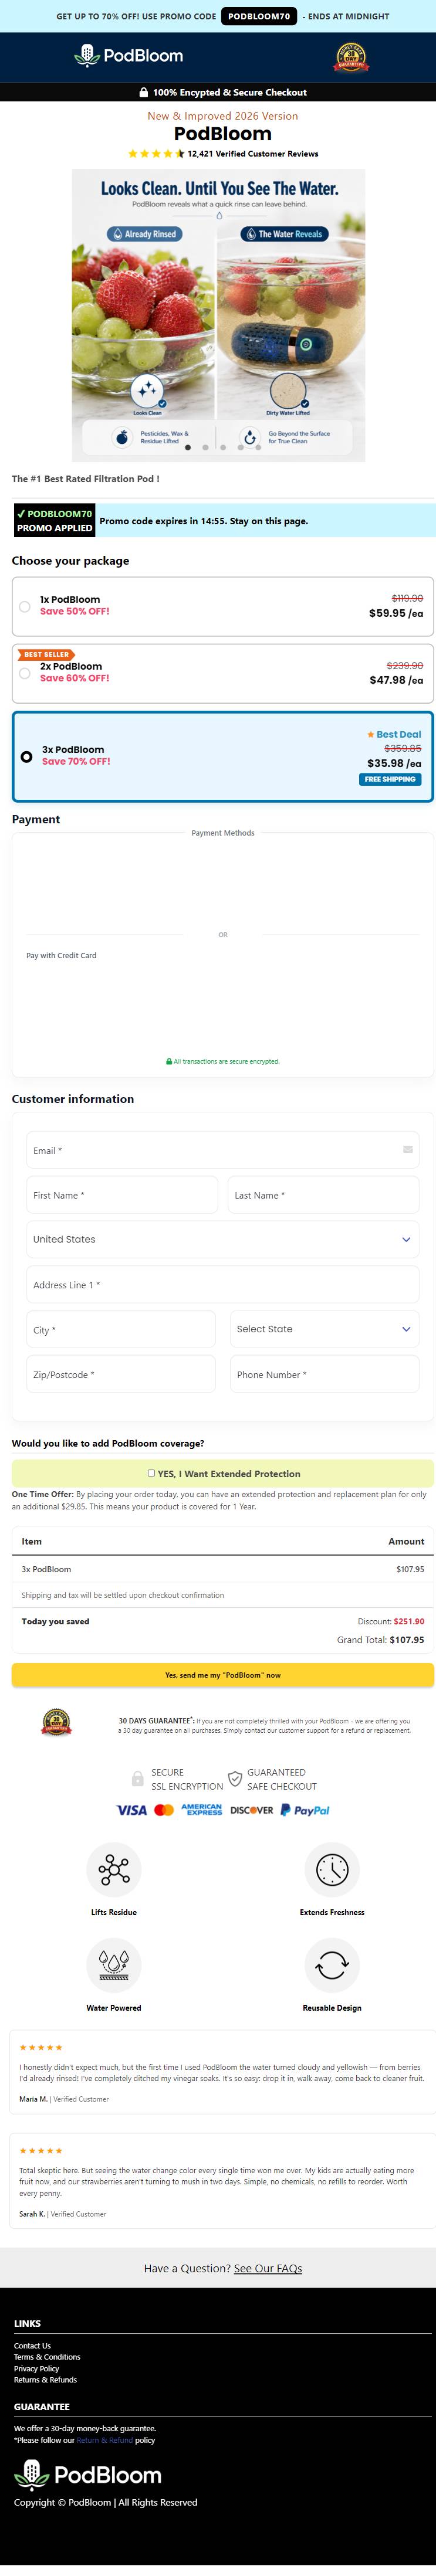
Task: Open the See Our FAQs link
Action: point(268,2268)
